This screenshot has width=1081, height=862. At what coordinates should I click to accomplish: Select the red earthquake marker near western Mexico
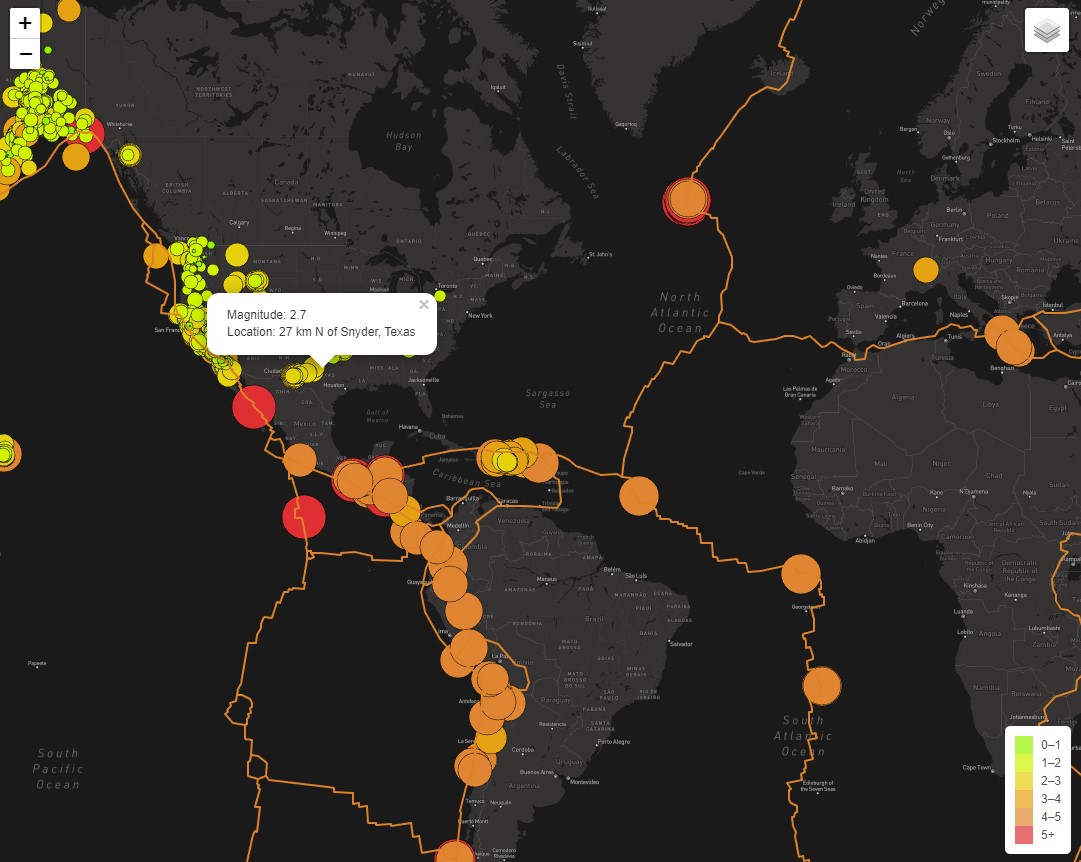coord(253,408)
